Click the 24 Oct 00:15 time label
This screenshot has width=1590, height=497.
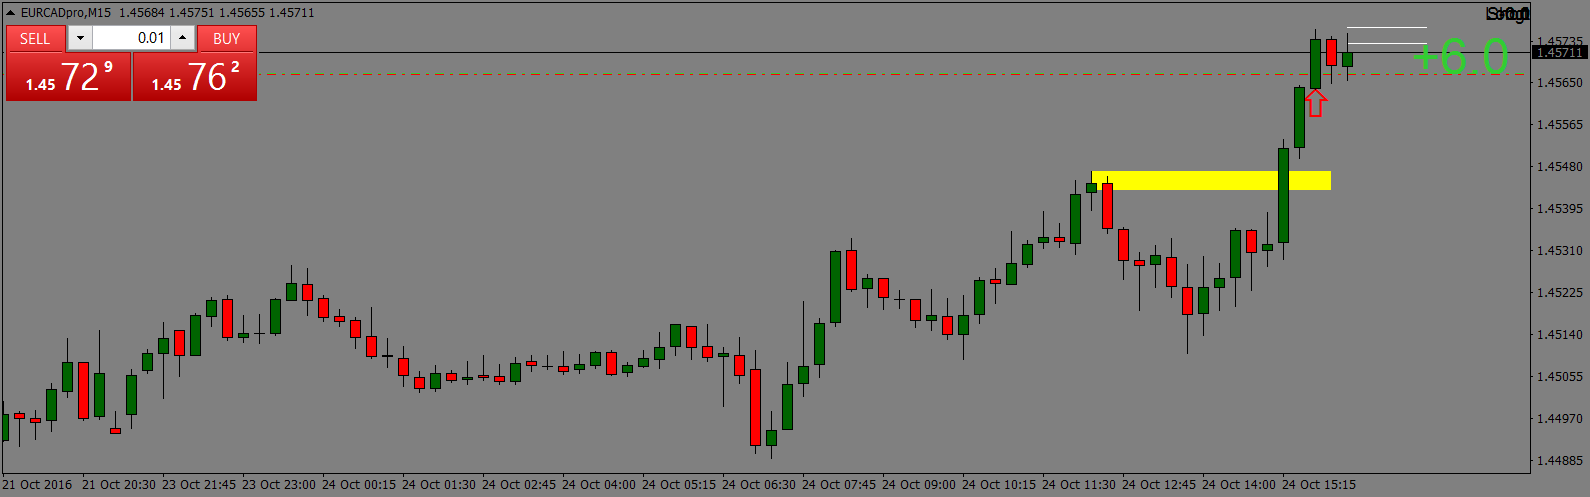click(359, 485)
